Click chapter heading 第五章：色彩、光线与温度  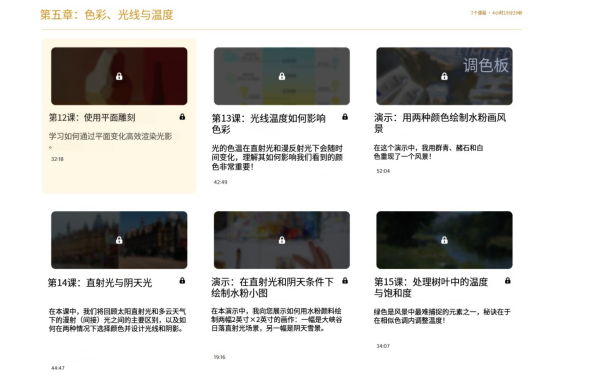point(107,15)
